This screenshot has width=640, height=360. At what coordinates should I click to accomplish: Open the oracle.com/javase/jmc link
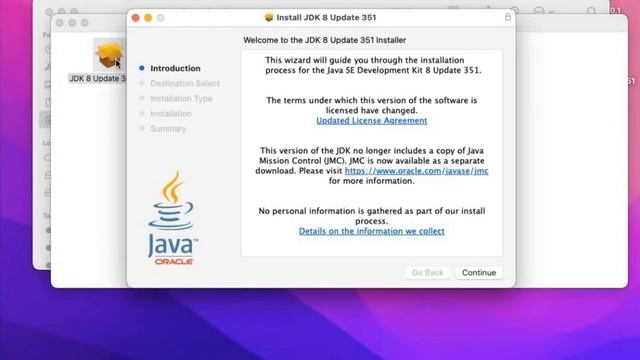(x=416, y=171)
